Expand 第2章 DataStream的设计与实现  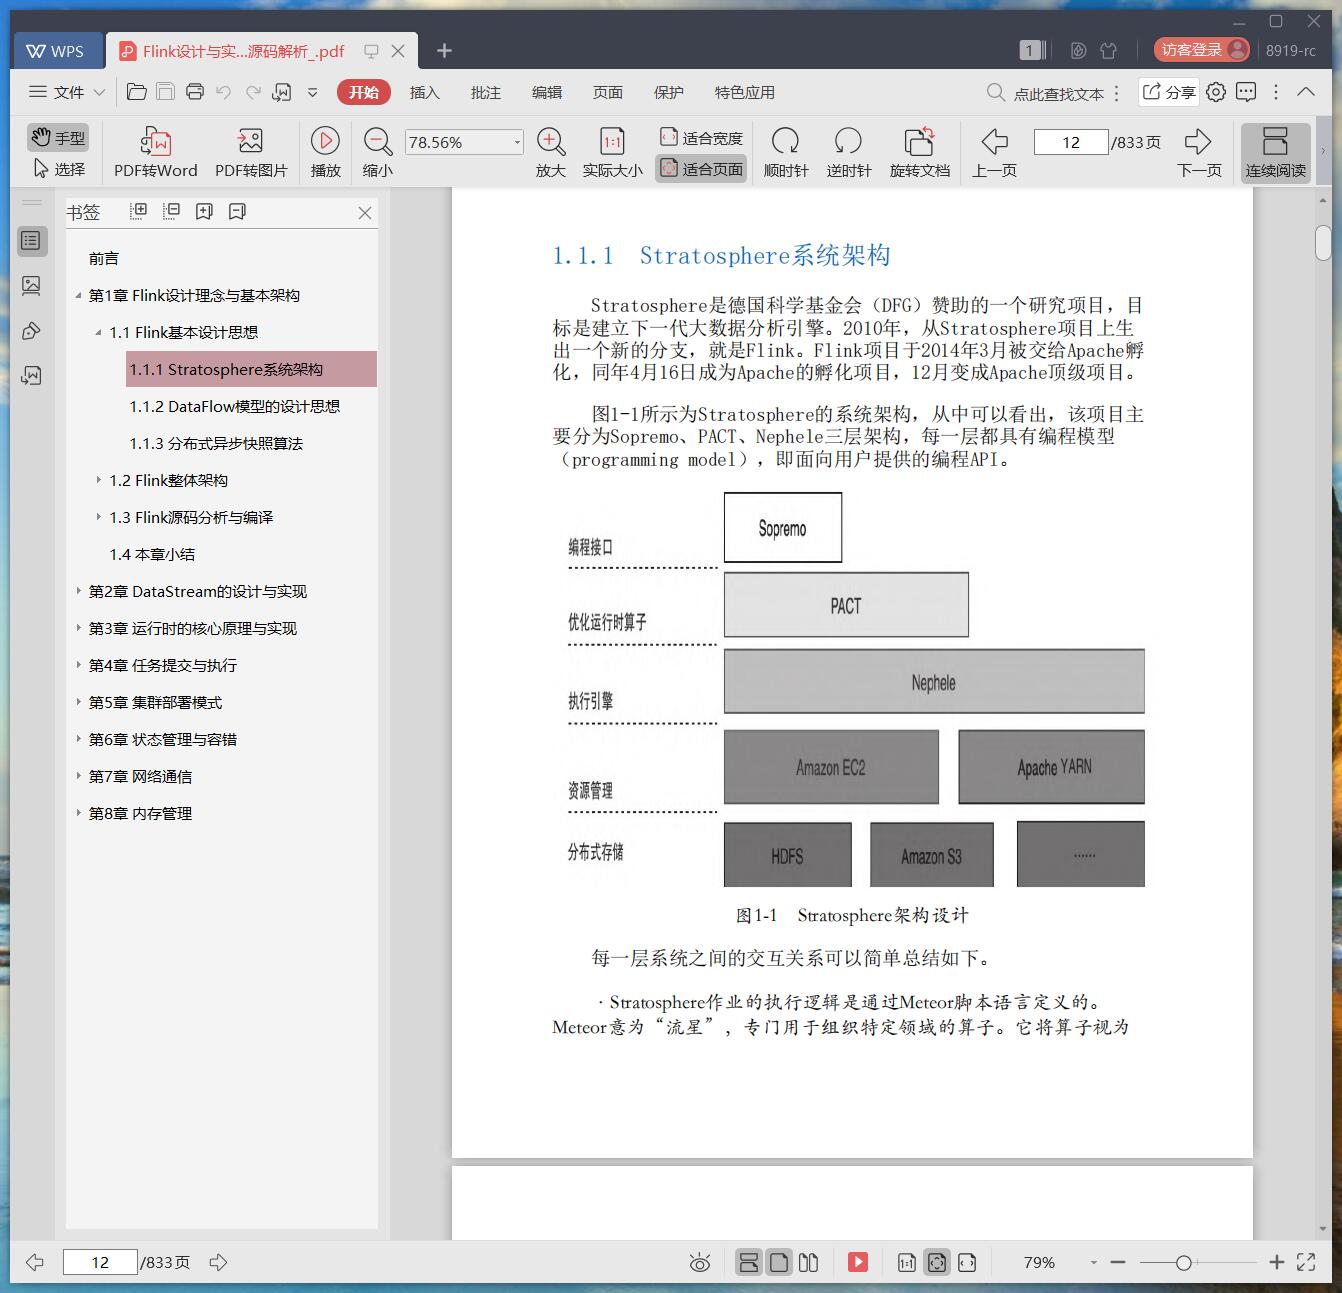(78, 591)
